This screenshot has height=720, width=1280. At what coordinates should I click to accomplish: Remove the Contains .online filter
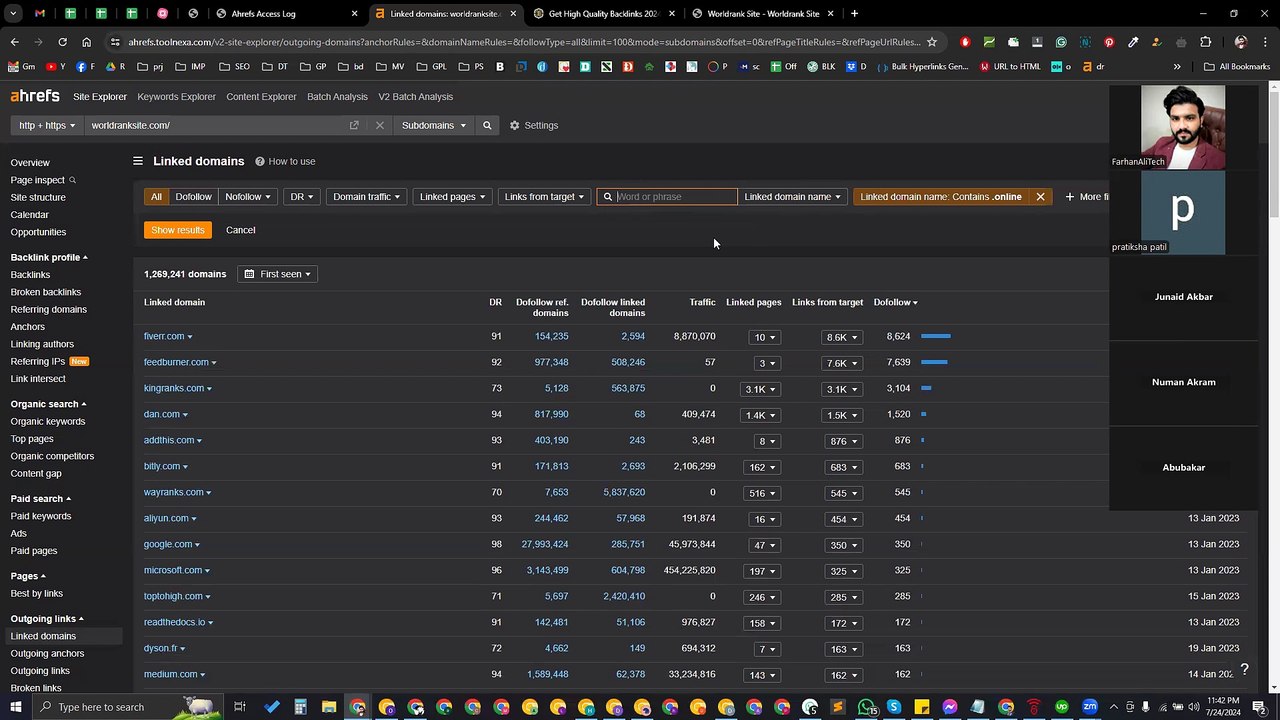click(x=1040, y=197)
